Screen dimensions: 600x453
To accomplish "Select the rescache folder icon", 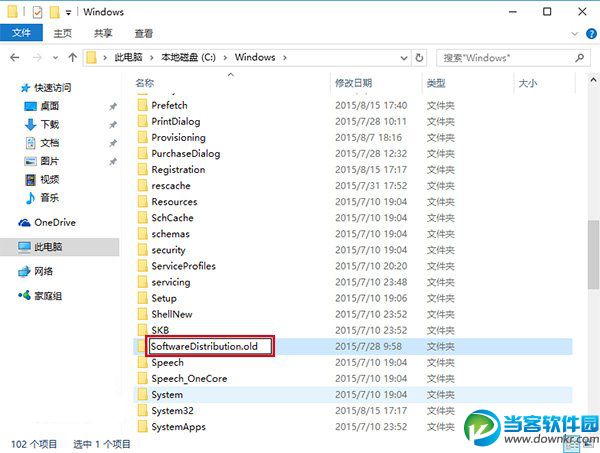I will [x=142, y=186].
